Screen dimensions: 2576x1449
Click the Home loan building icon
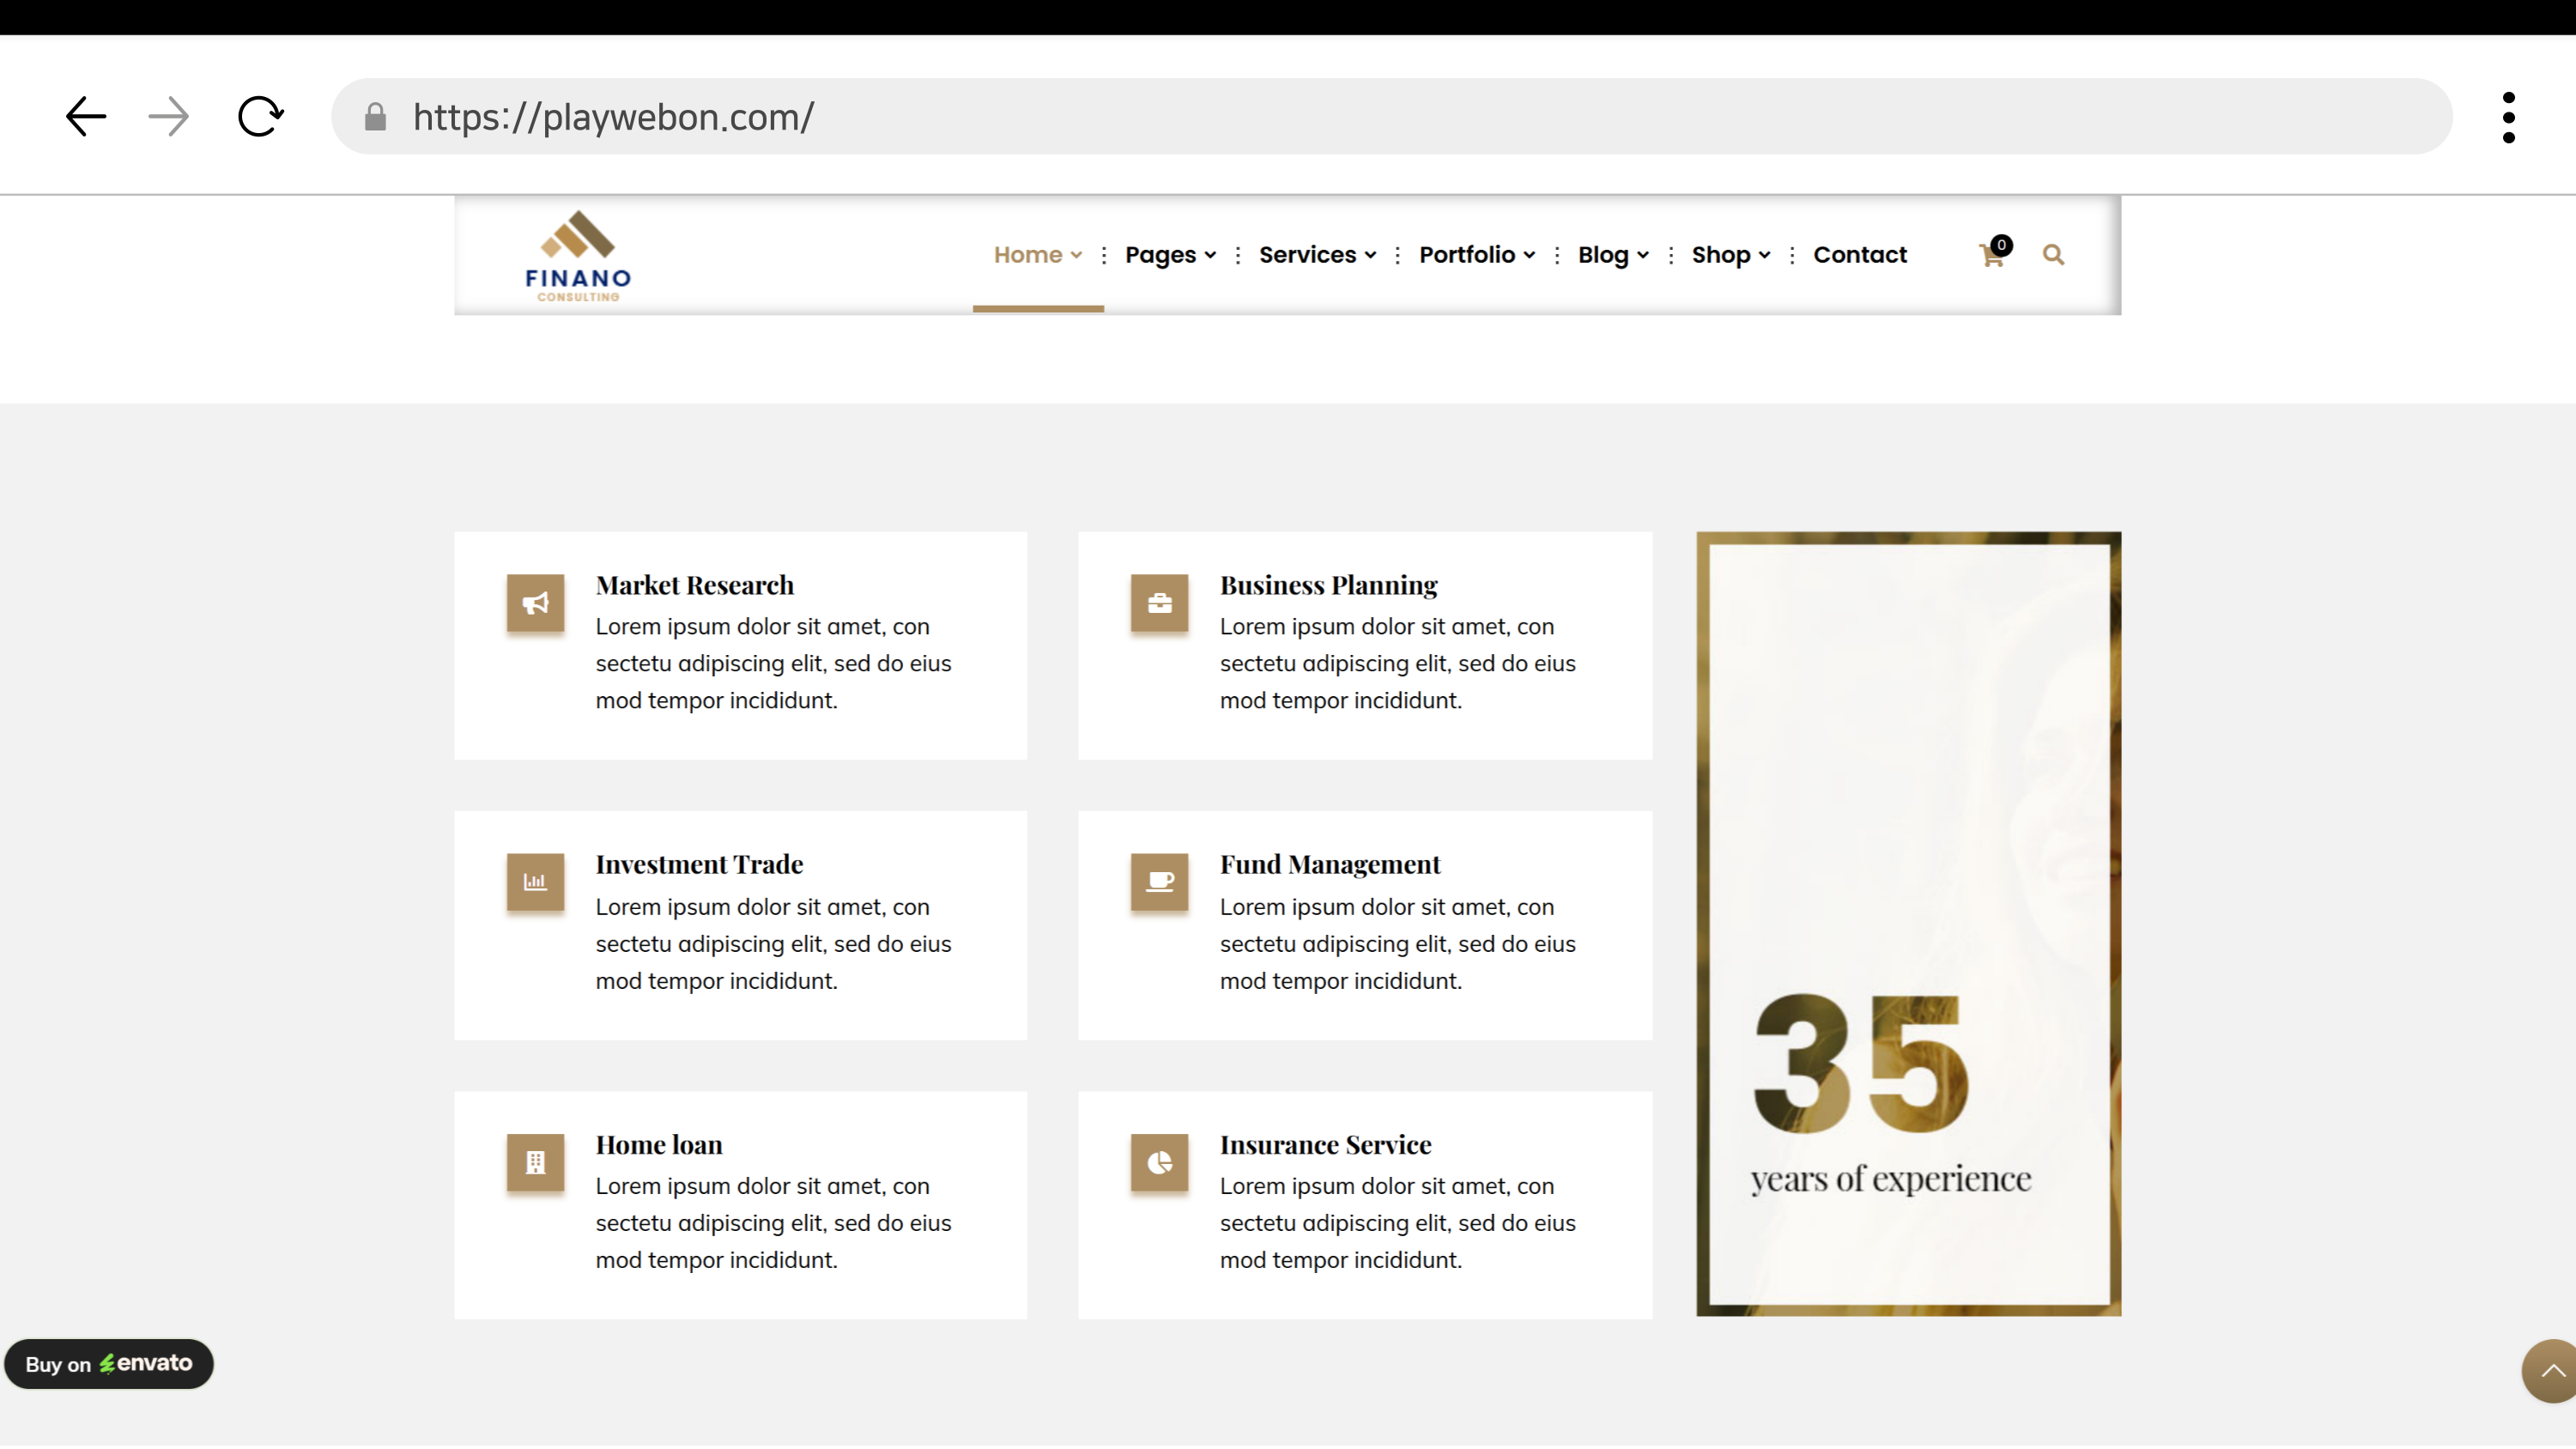click(535, 1162)
